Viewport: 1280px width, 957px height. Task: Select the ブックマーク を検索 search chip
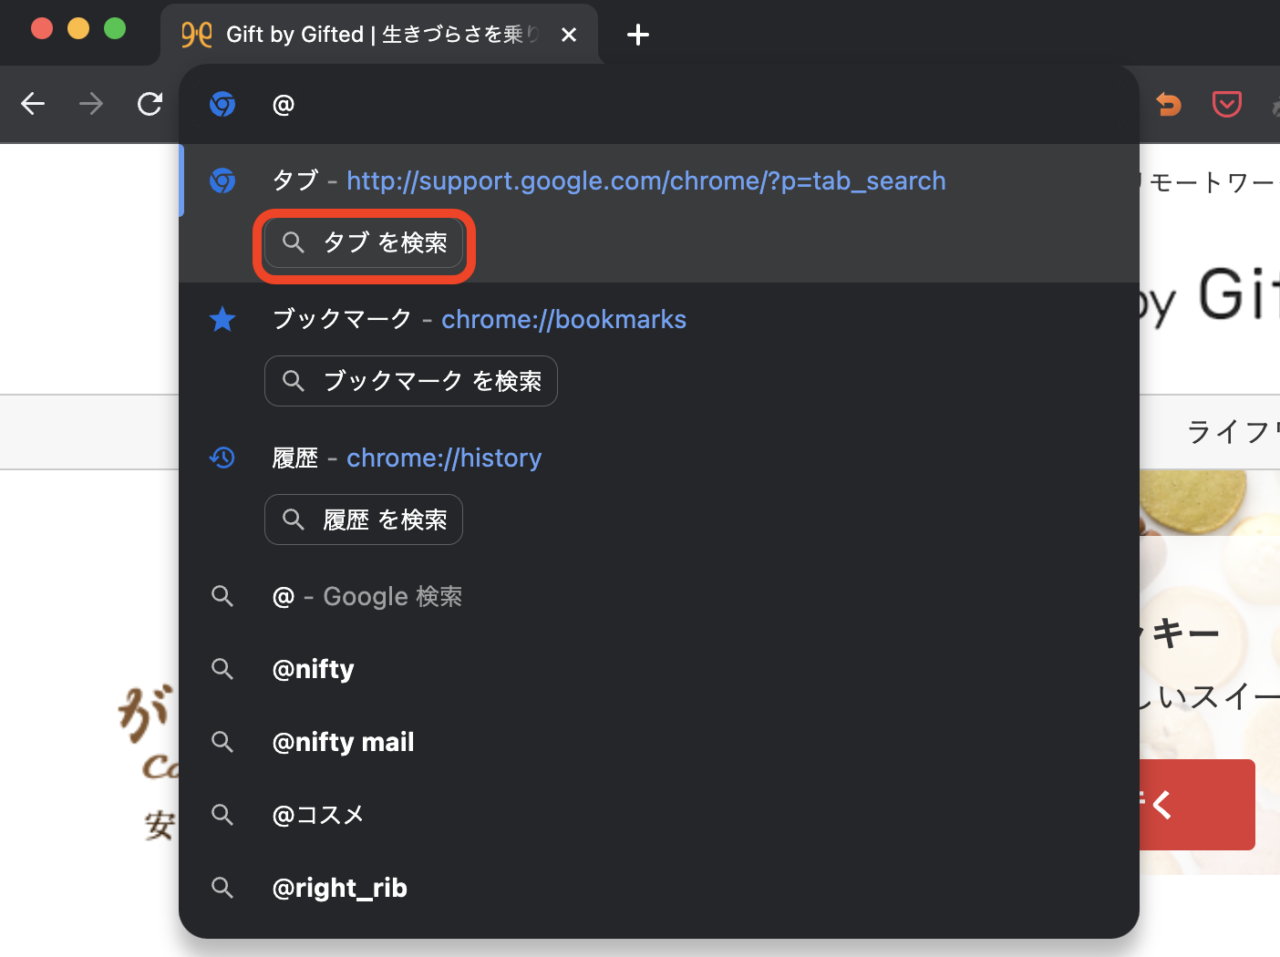click(x=410, y=381)
